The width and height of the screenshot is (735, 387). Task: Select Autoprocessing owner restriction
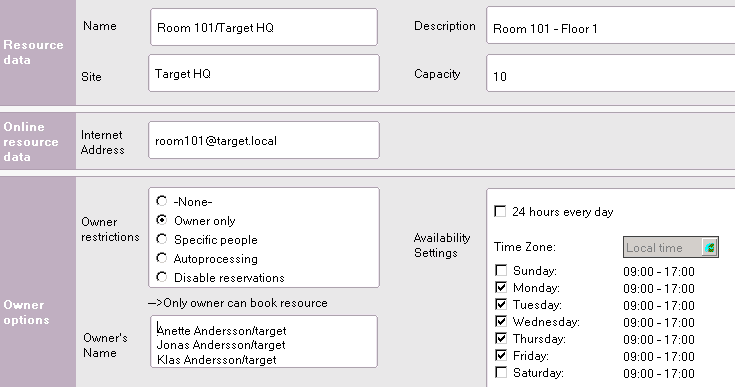162,258
